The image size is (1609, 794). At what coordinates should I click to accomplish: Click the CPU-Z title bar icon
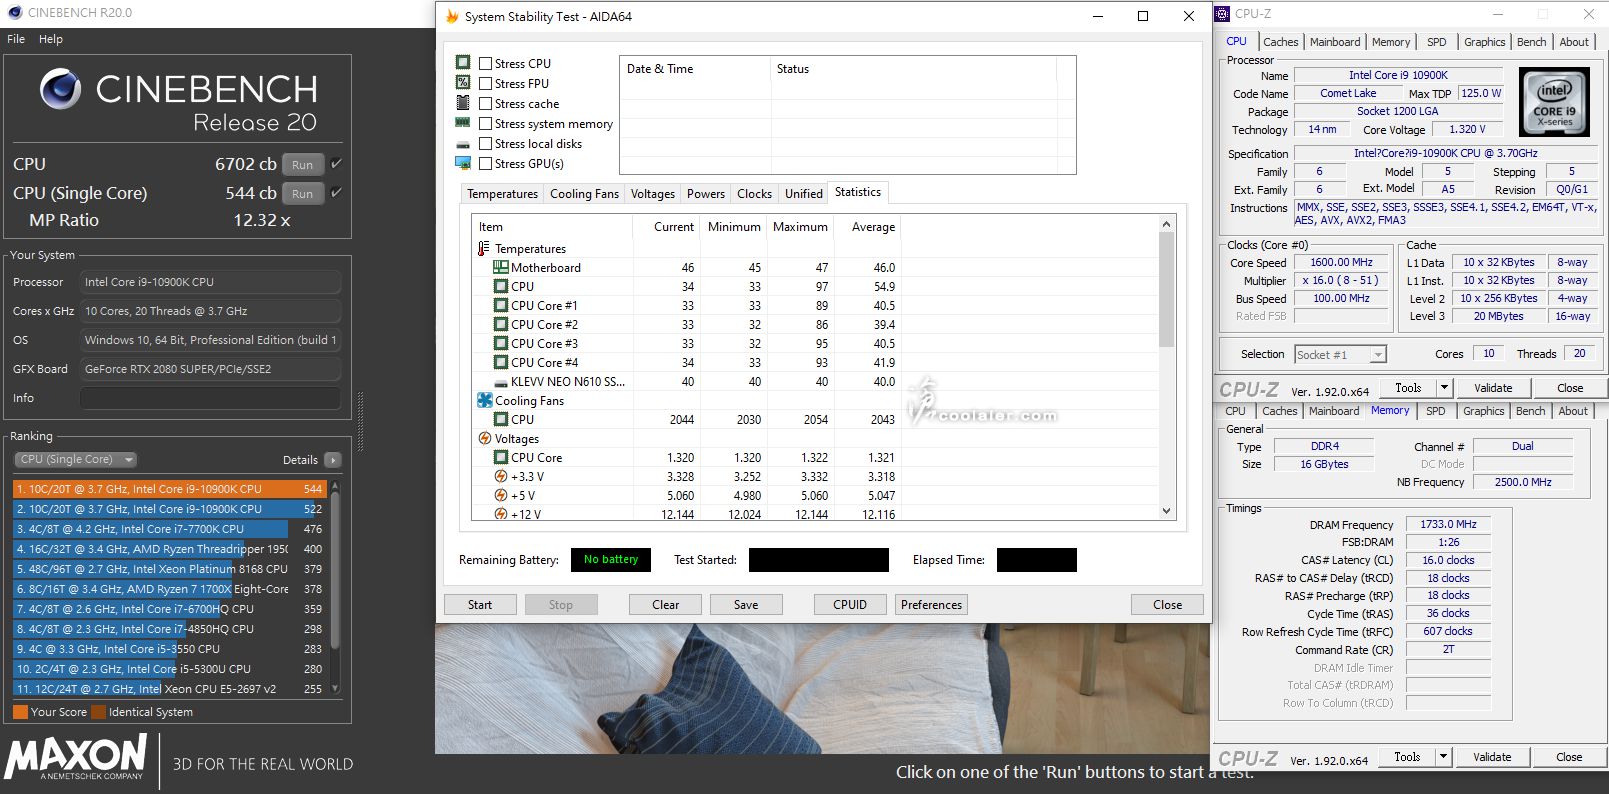click(x=1223, y=13)
